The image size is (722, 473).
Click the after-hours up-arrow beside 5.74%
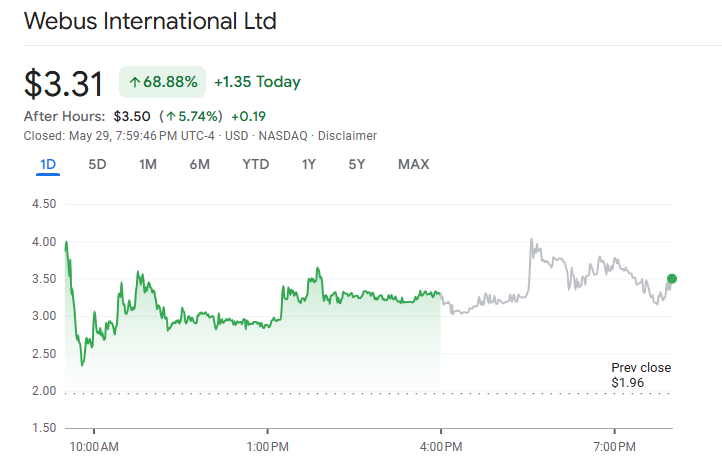tap(171, 116)
